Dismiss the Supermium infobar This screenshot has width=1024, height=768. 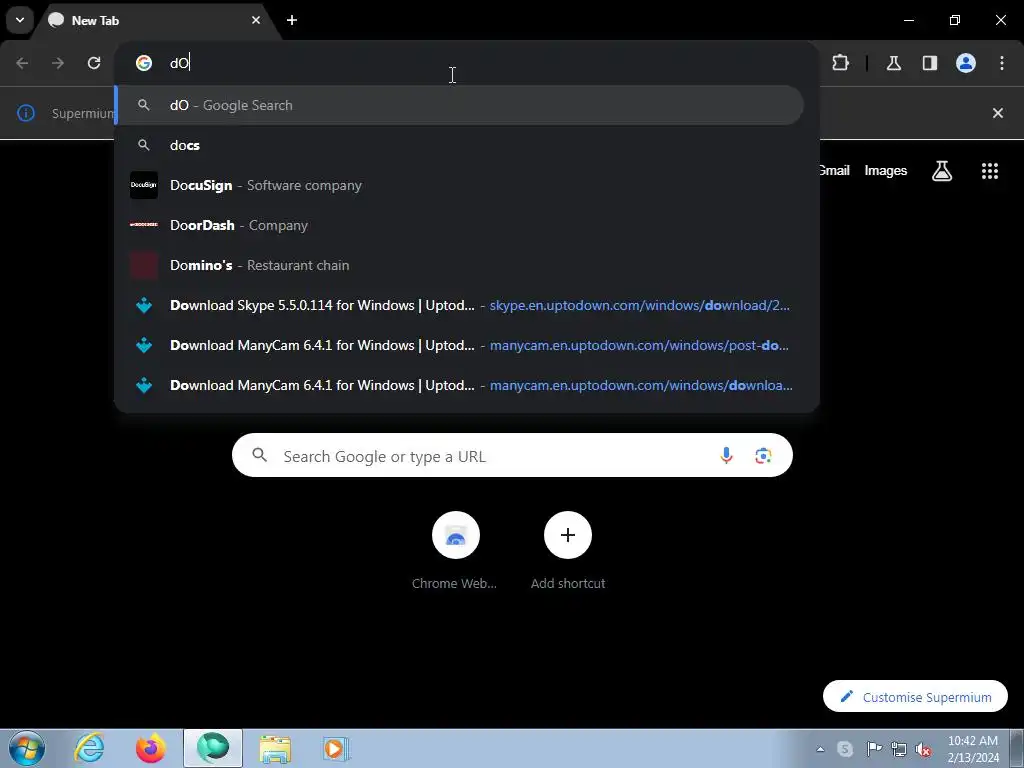[x=998, y=113]
